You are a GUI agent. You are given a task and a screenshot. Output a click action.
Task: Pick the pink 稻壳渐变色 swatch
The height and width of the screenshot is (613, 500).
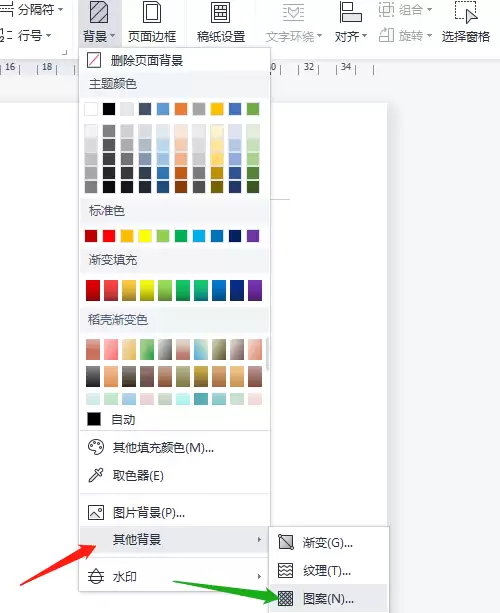(x=111, y=349)
